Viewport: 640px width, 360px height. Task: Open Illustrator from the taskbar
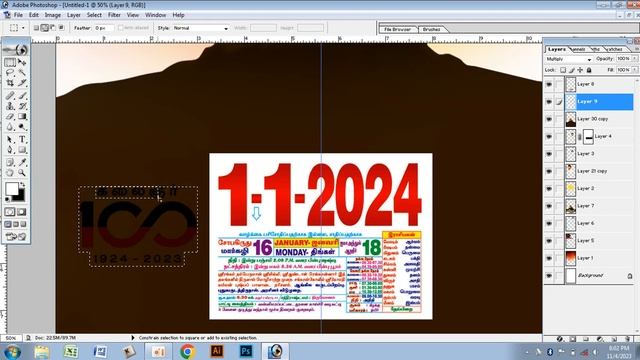(x=217, y=351)
